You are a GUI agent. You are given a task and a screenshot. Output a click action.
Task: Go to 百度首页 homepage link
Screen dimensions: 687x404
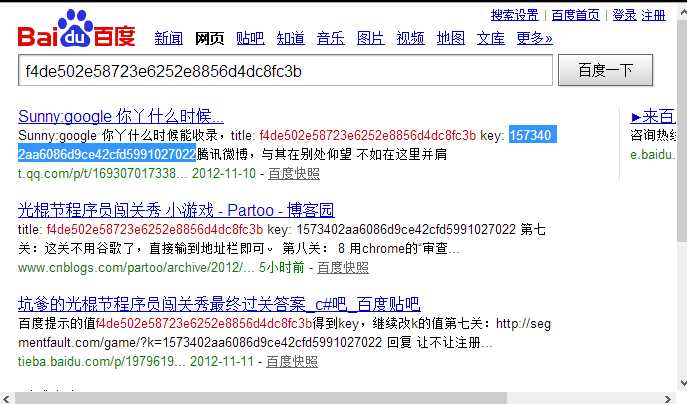575,15
